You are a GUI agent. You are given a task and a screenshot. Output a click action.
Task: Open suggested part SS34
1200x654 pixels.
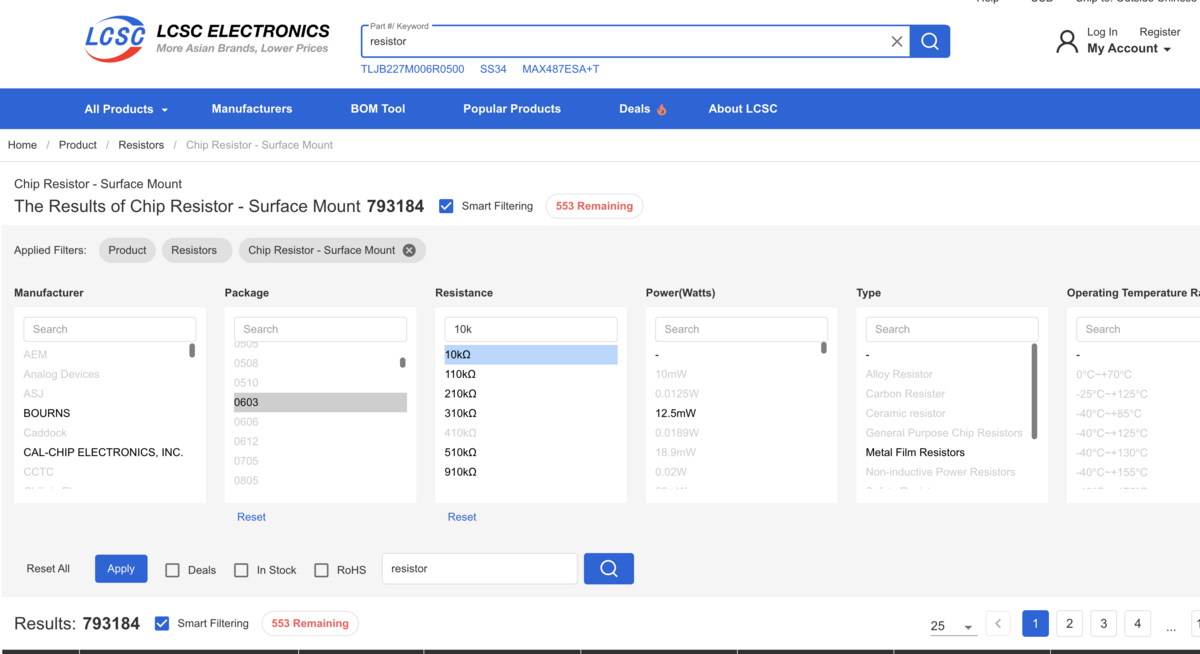click(493, 69)
